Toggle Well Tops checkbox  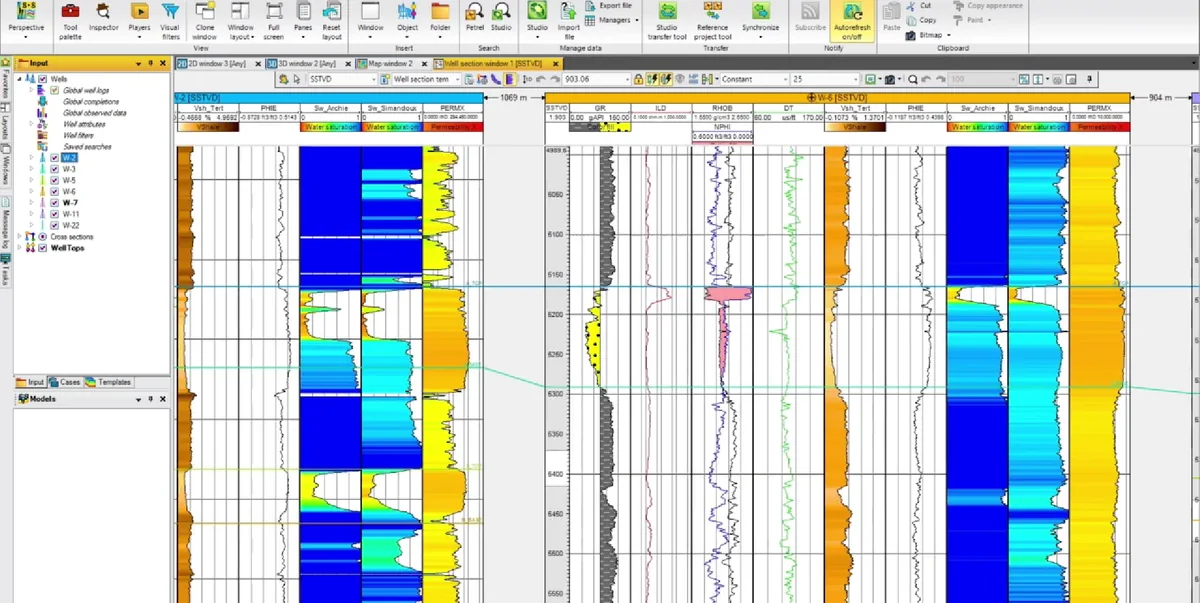tap(43, 247)
